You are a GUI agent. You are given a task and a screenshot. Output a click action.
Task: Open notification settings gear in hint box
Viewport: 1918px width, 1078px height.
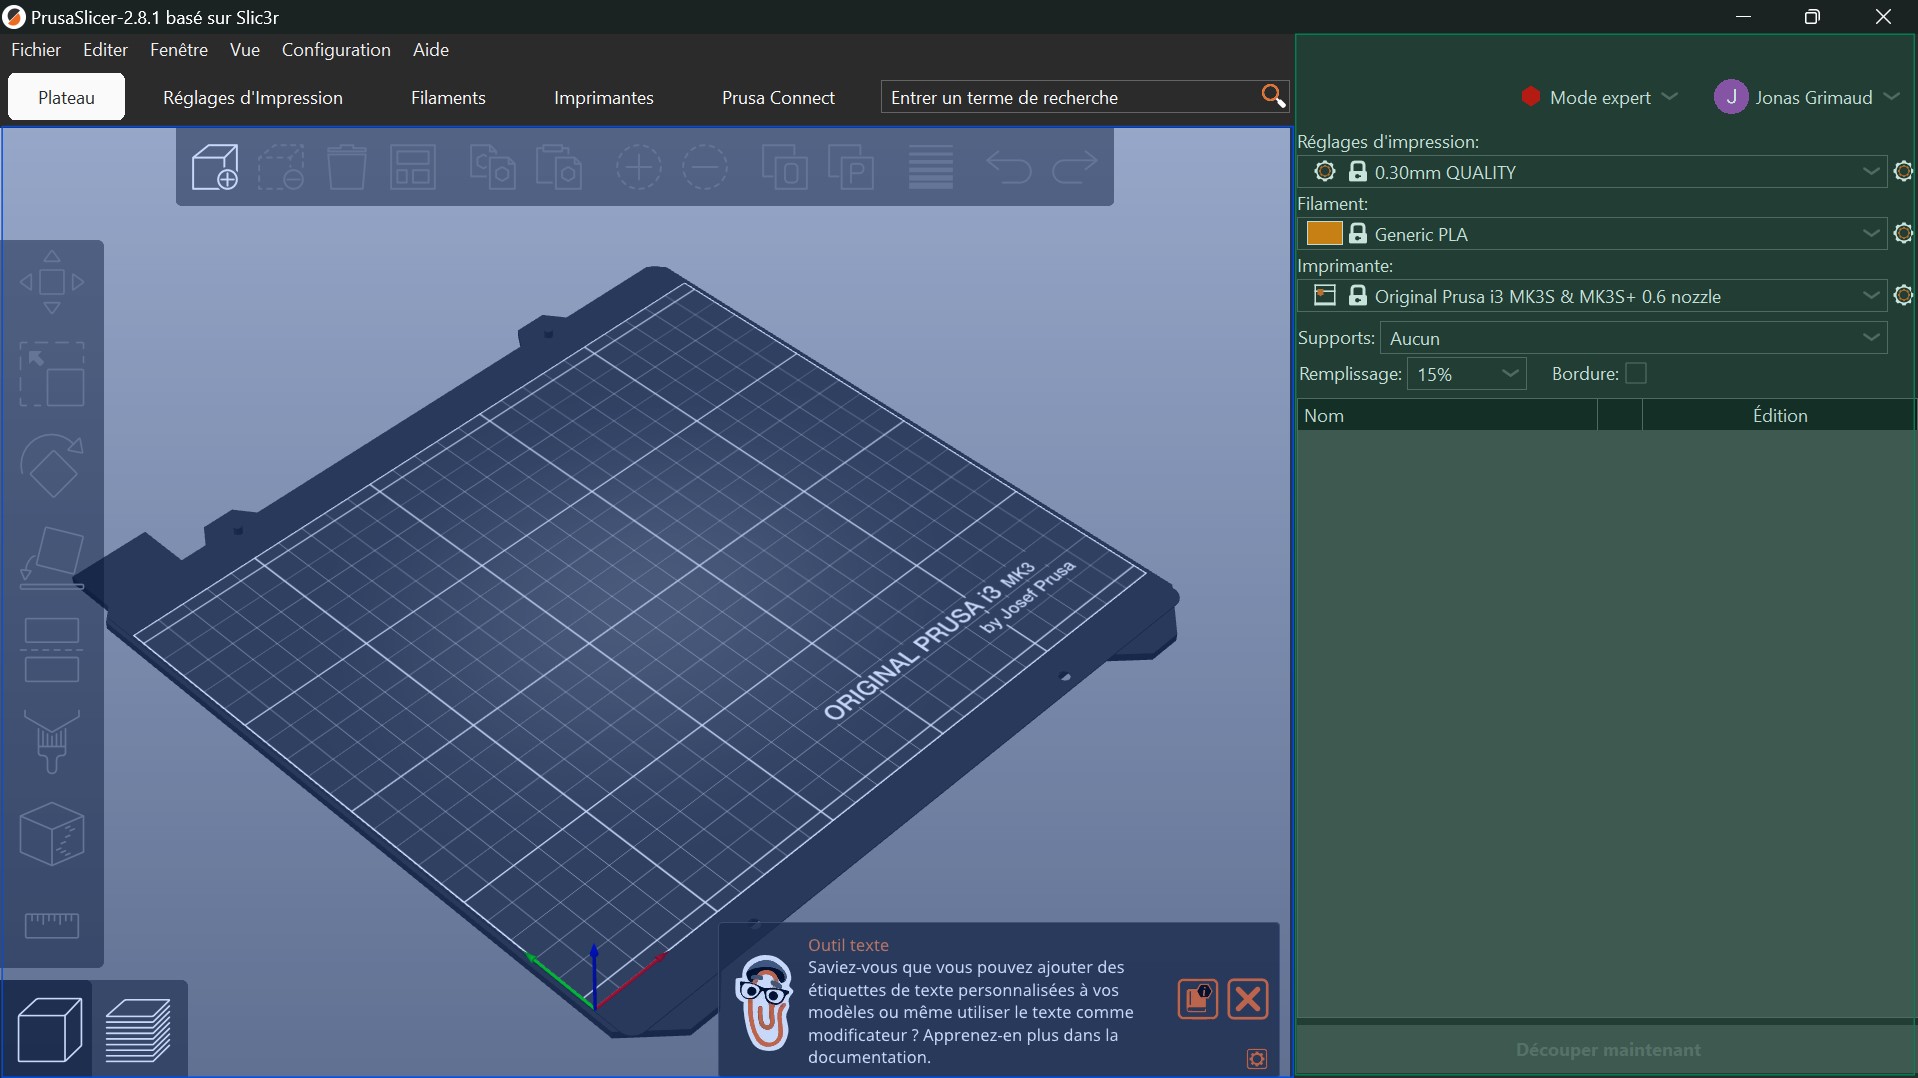[x=1257, y=1059]
